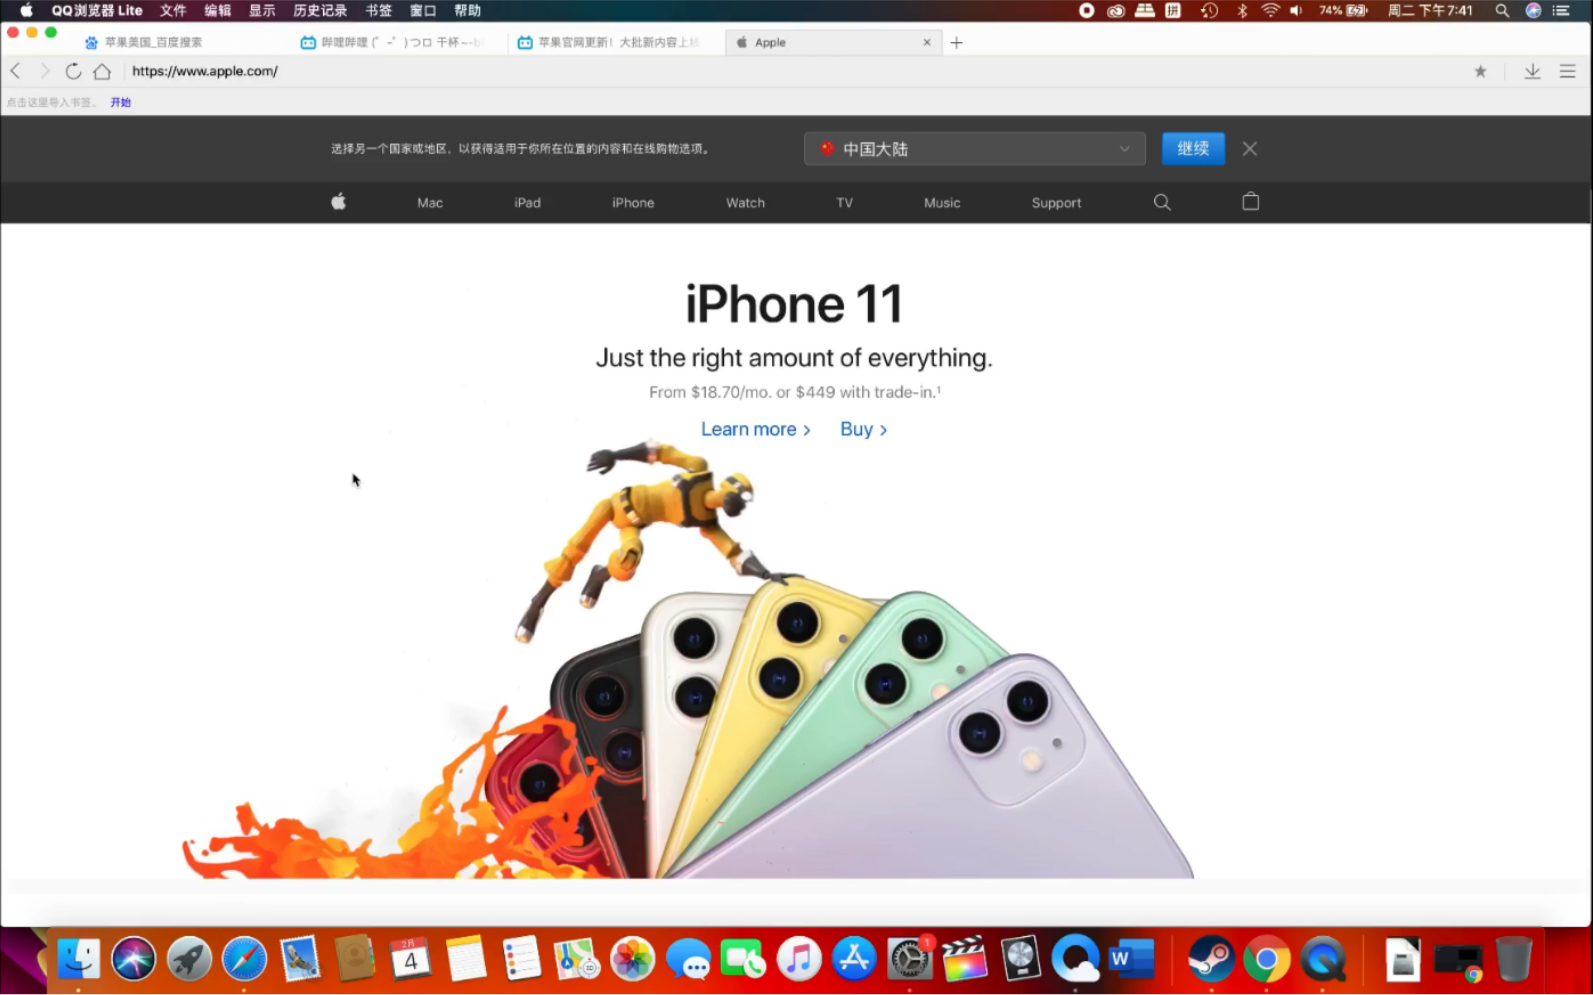The image size is (1593, 995).
Task: Open a new tab with the plus button
Action: click(956, 43)
